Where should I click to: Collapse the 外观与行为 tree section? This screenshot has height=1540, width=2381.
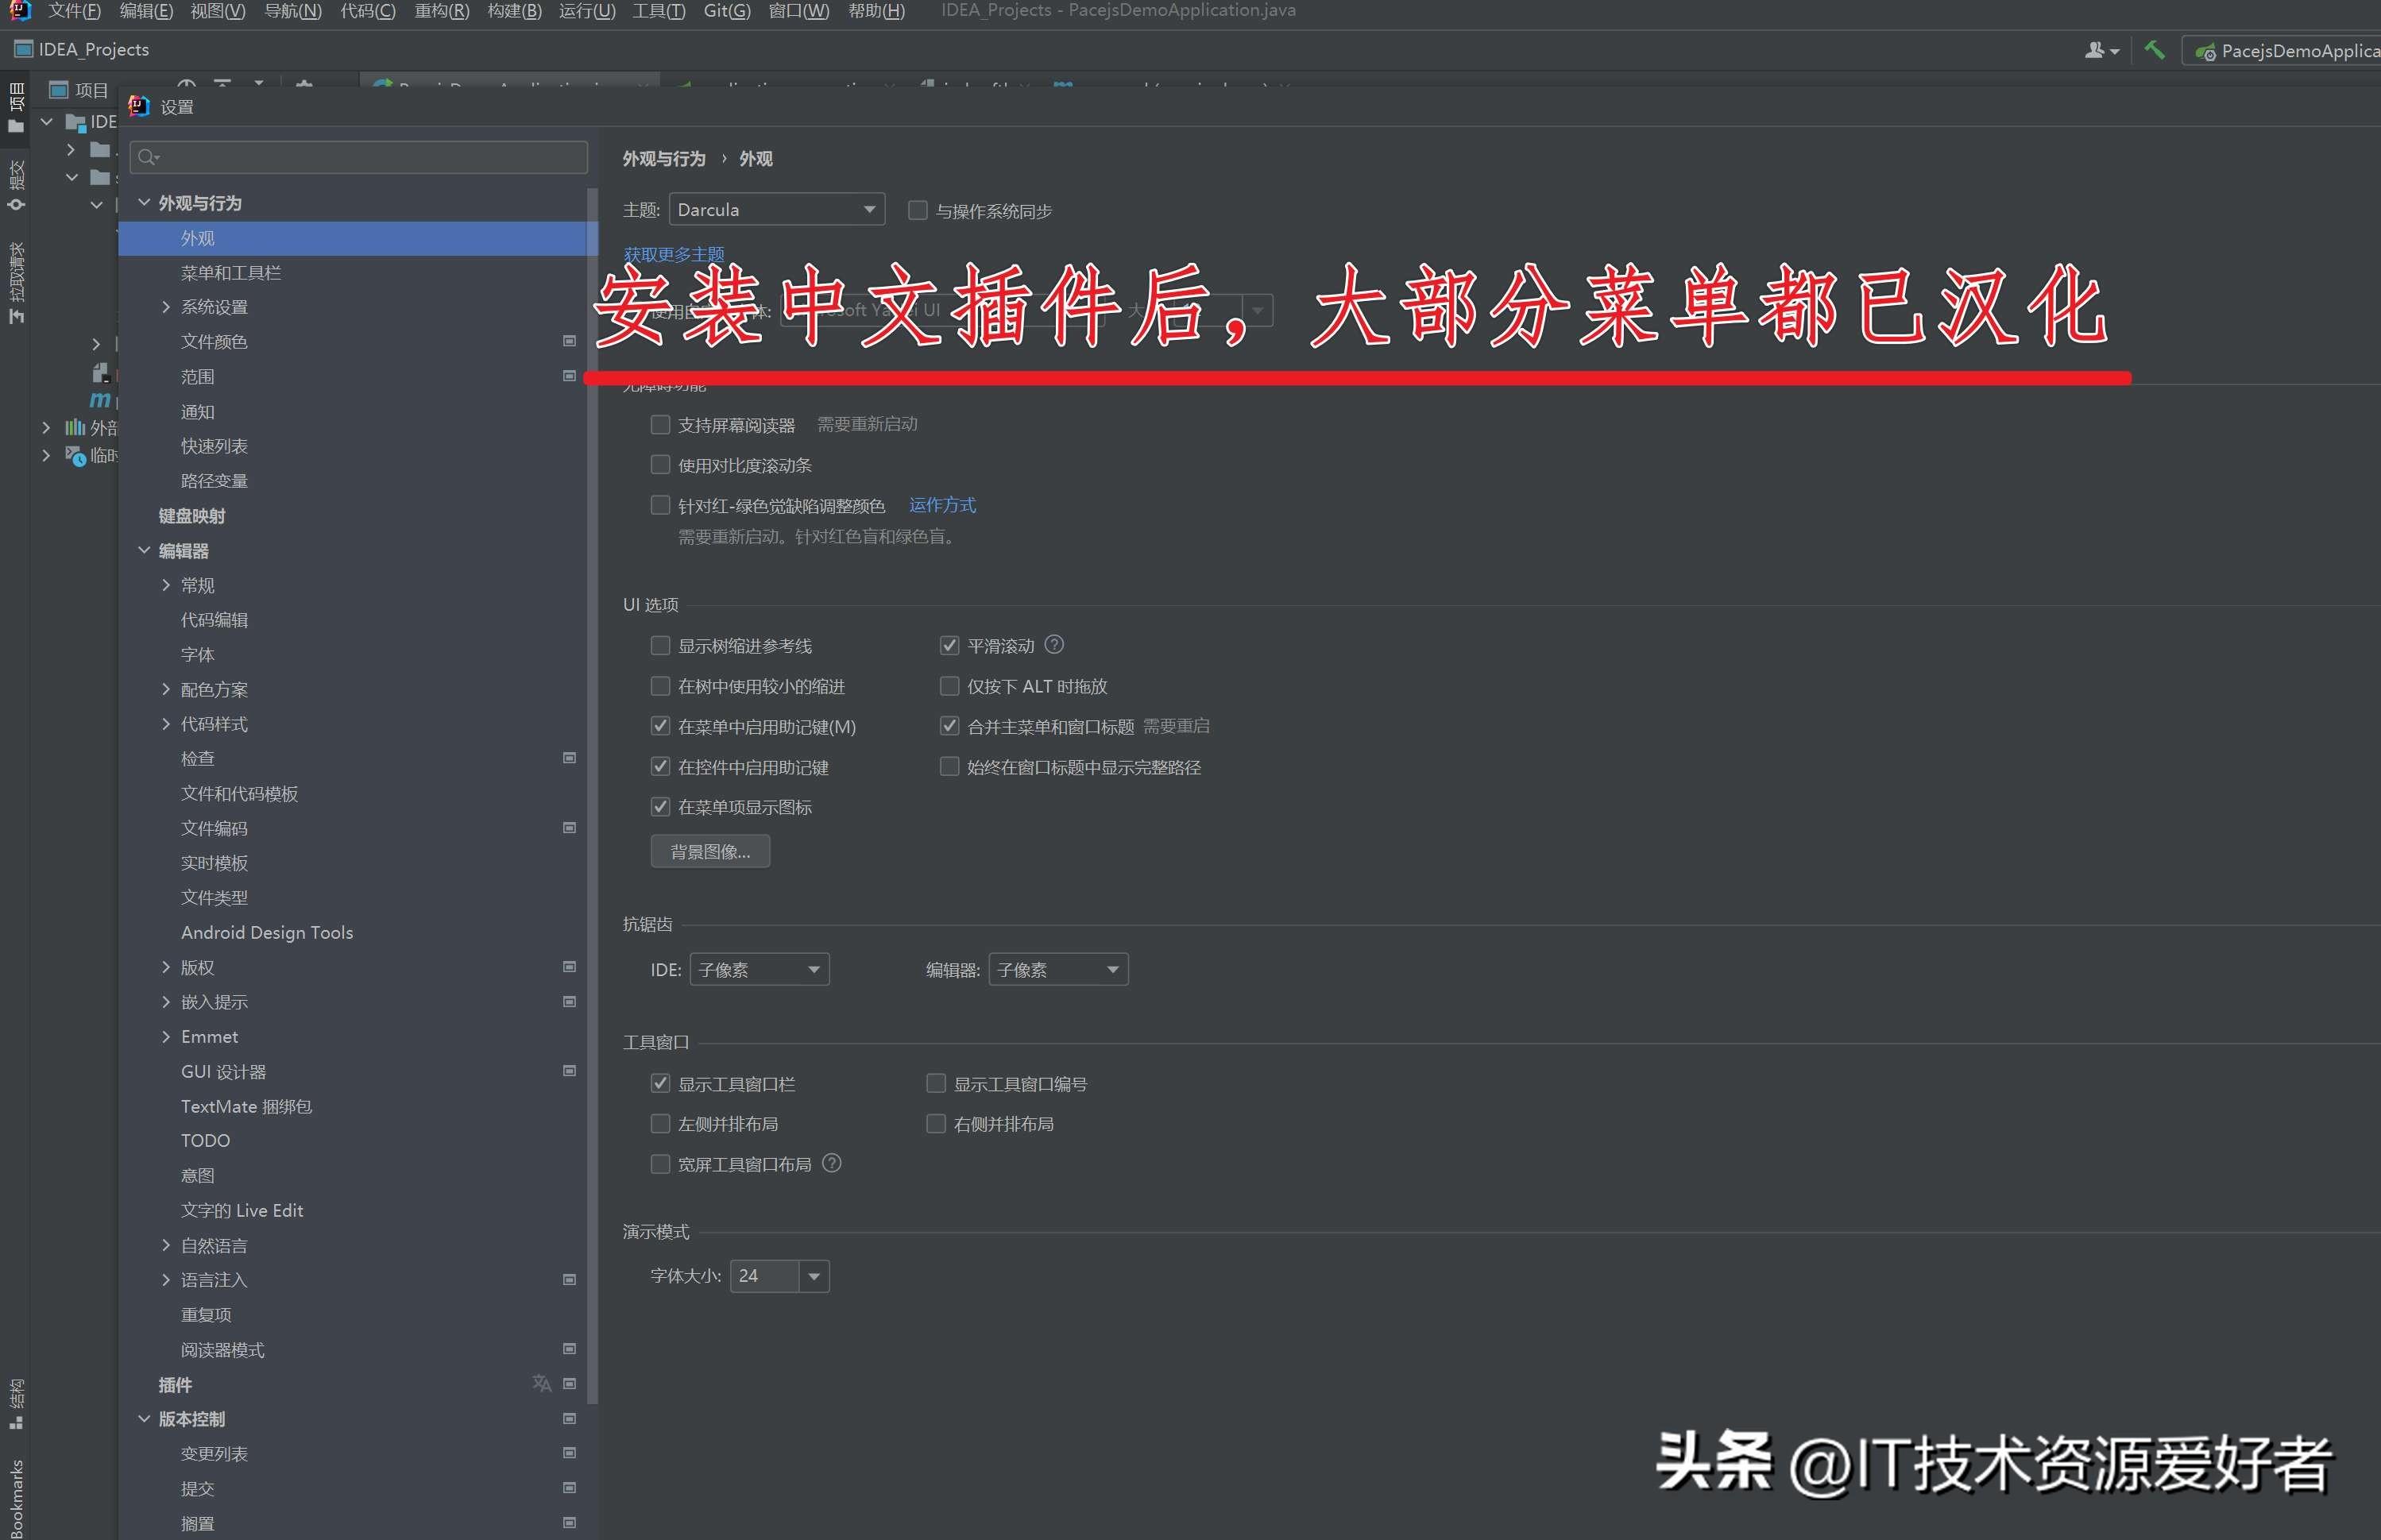click(144, 202)
